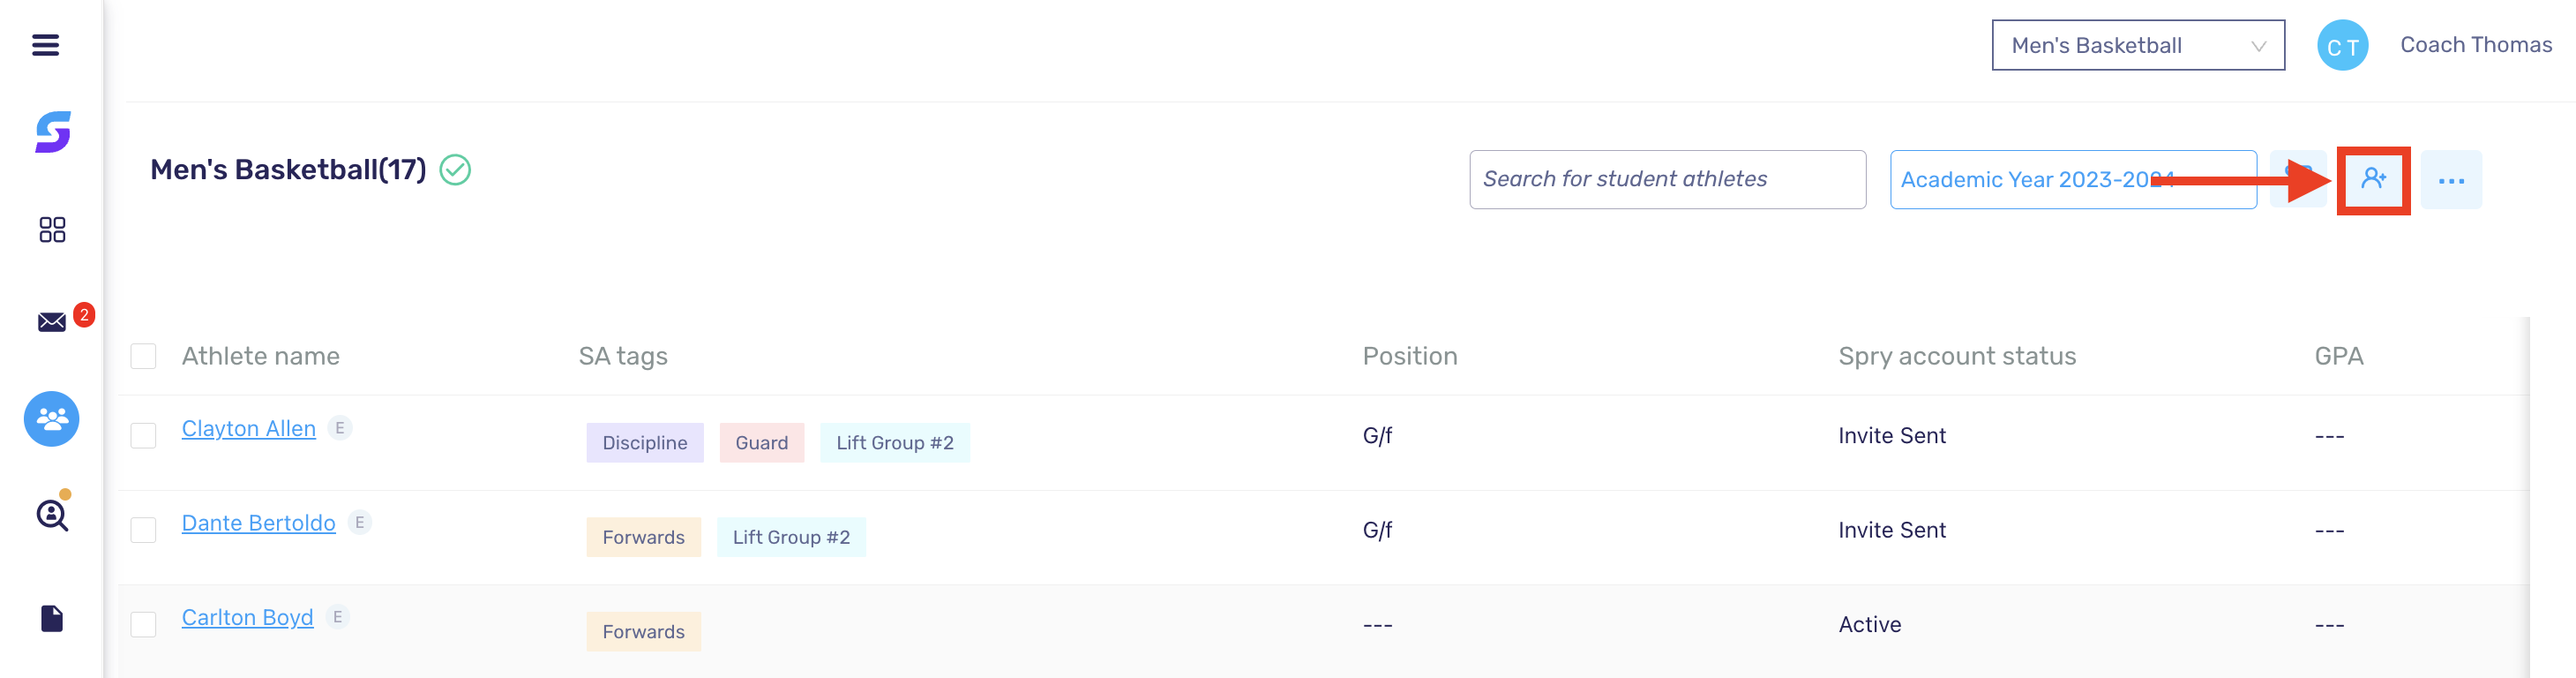Screen dimensions: 2576x678
Task: Check the box for Dante Bertoldo
Action: pyautogui.click(x=143, y=530)
